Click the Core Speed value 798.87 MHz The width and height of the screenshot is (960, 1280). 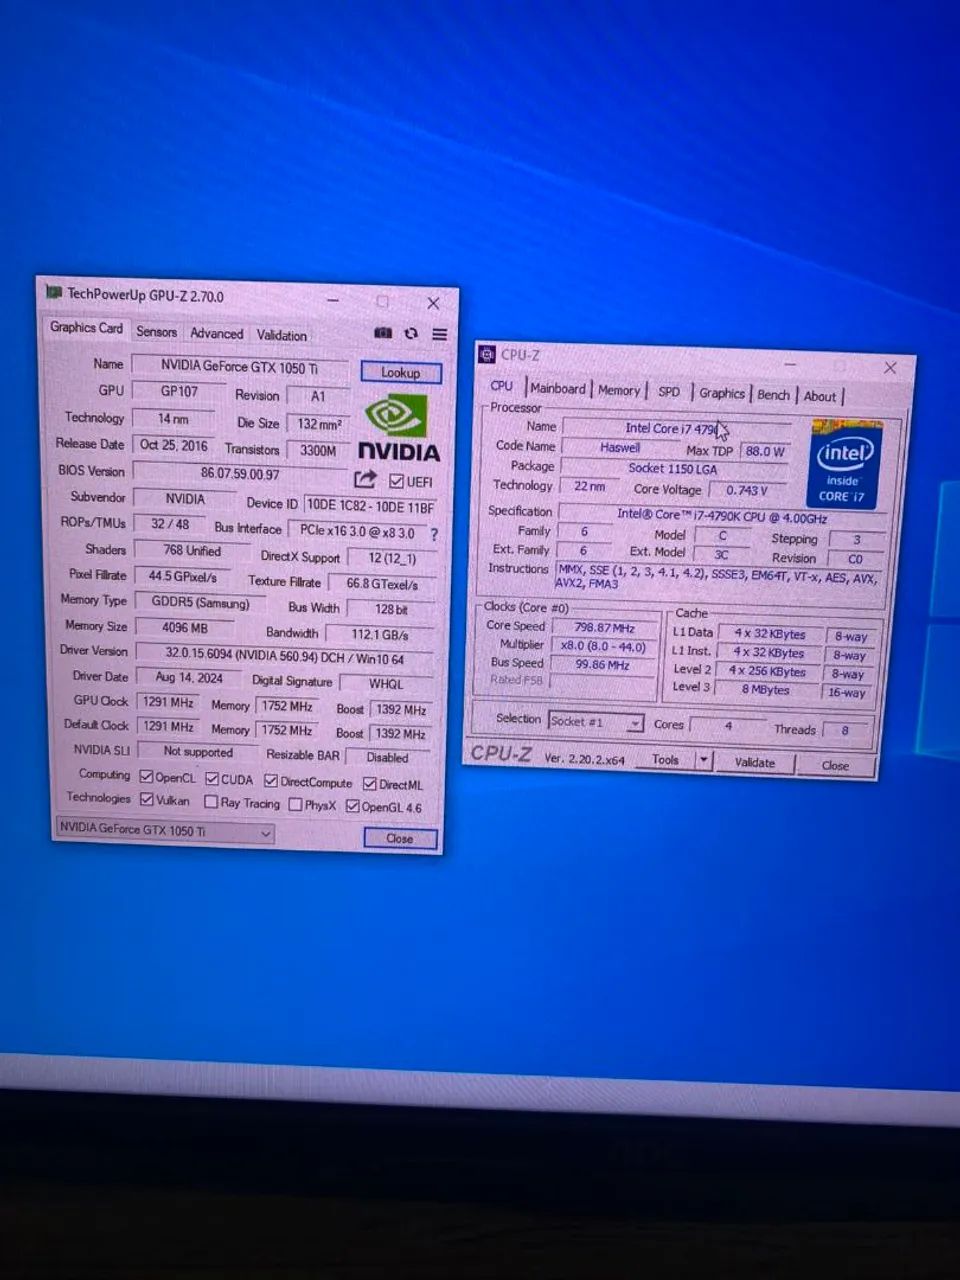point(604,628)
